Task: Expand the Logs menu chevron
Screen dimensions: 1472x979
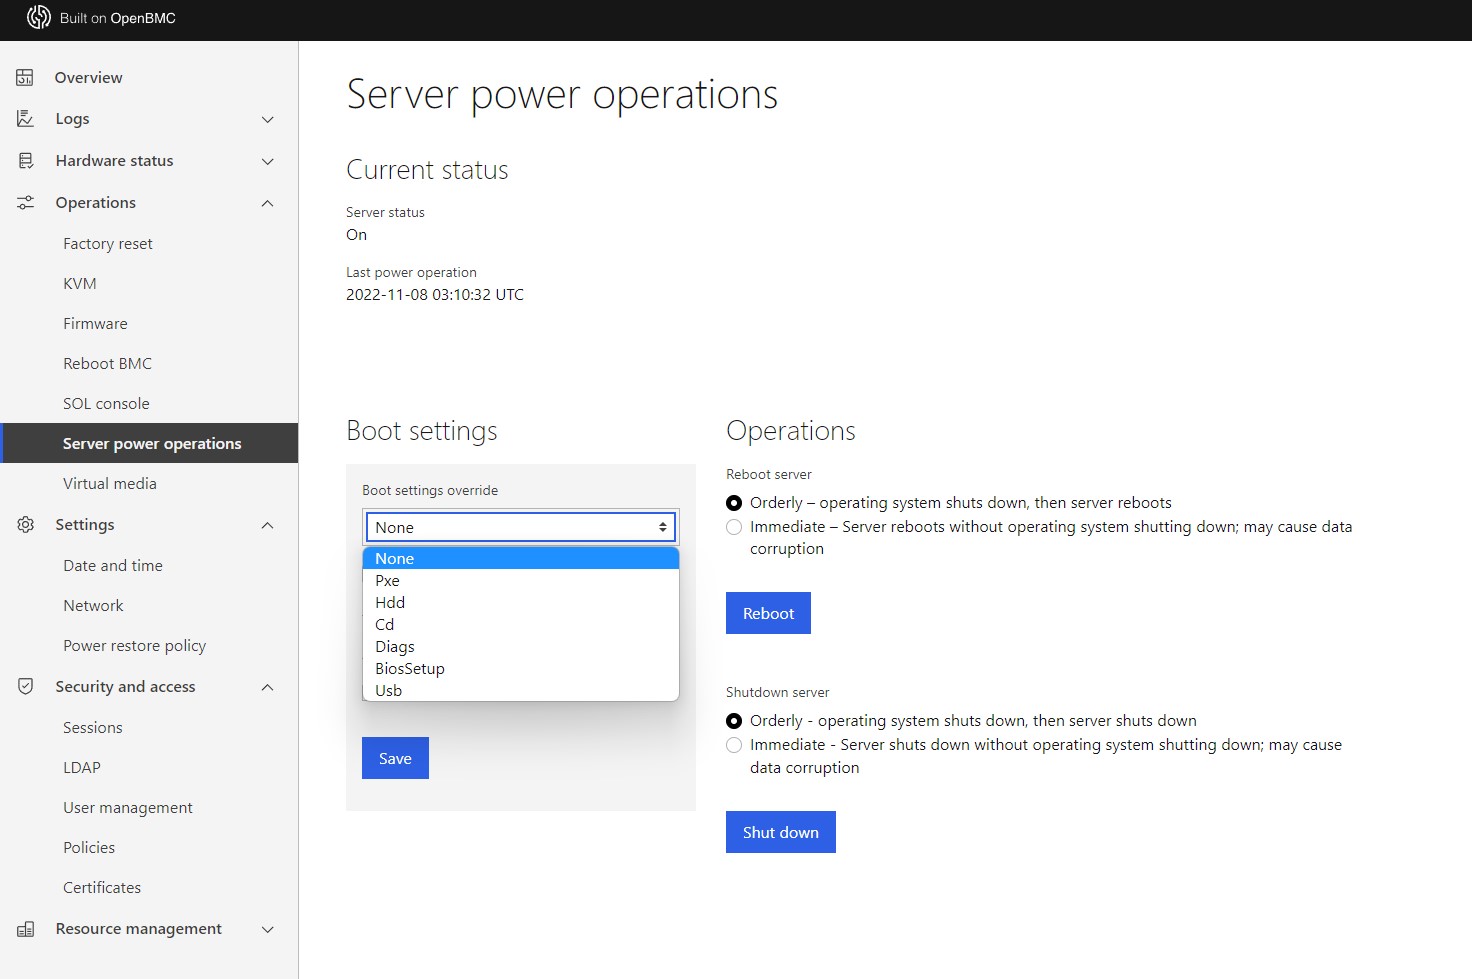Action: (x=267, y=120)
